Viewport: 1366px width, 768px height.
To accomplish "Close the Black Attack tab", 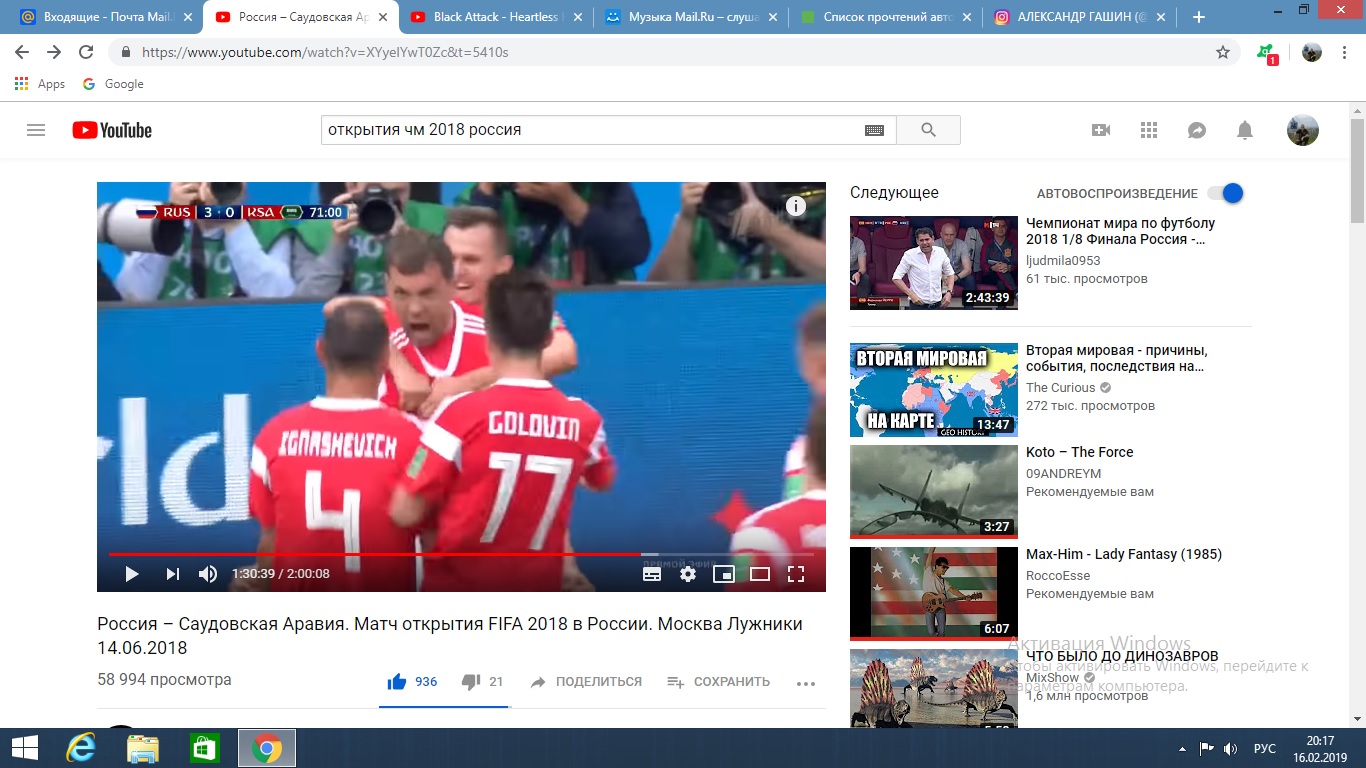I will coord(577,17).
